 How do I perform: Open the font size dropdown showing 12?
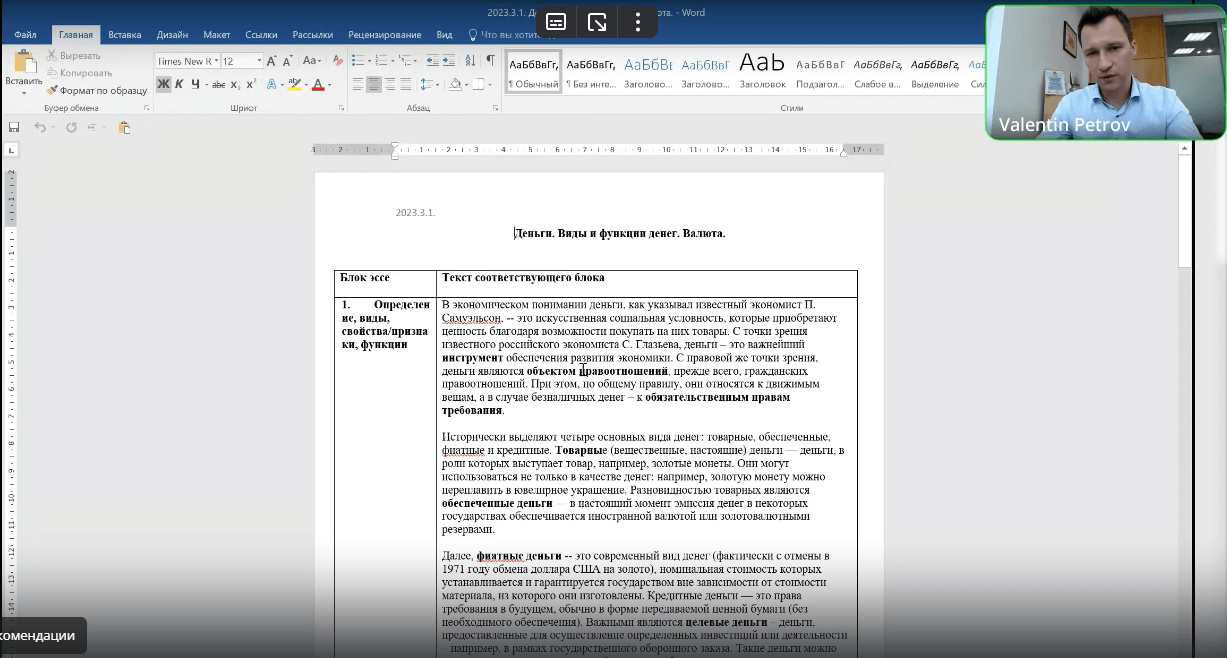241,61
